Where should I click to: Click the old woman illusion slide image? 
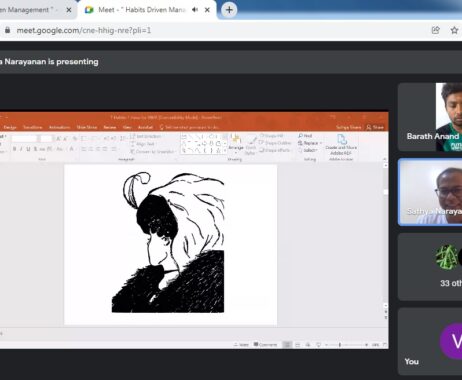click(x=168, y=242)
